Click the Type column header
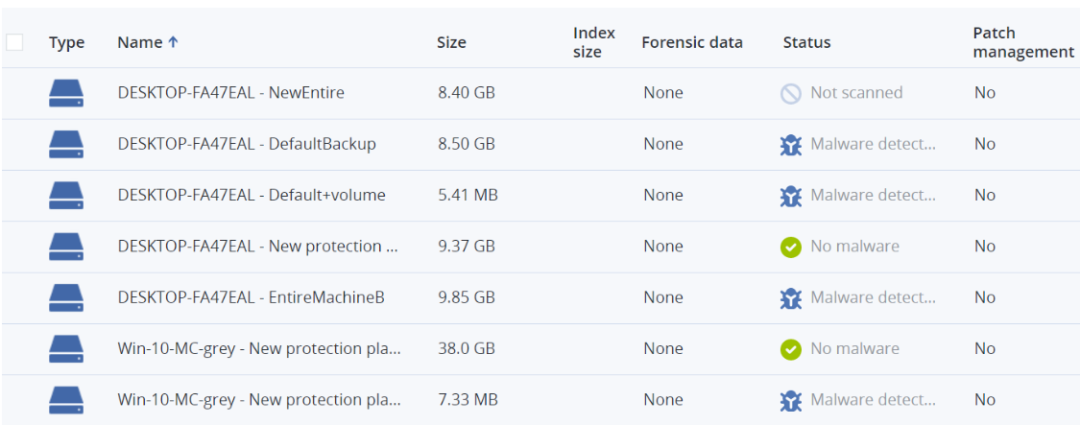Screen dimensions: 1080x425 tap(66, 42)
